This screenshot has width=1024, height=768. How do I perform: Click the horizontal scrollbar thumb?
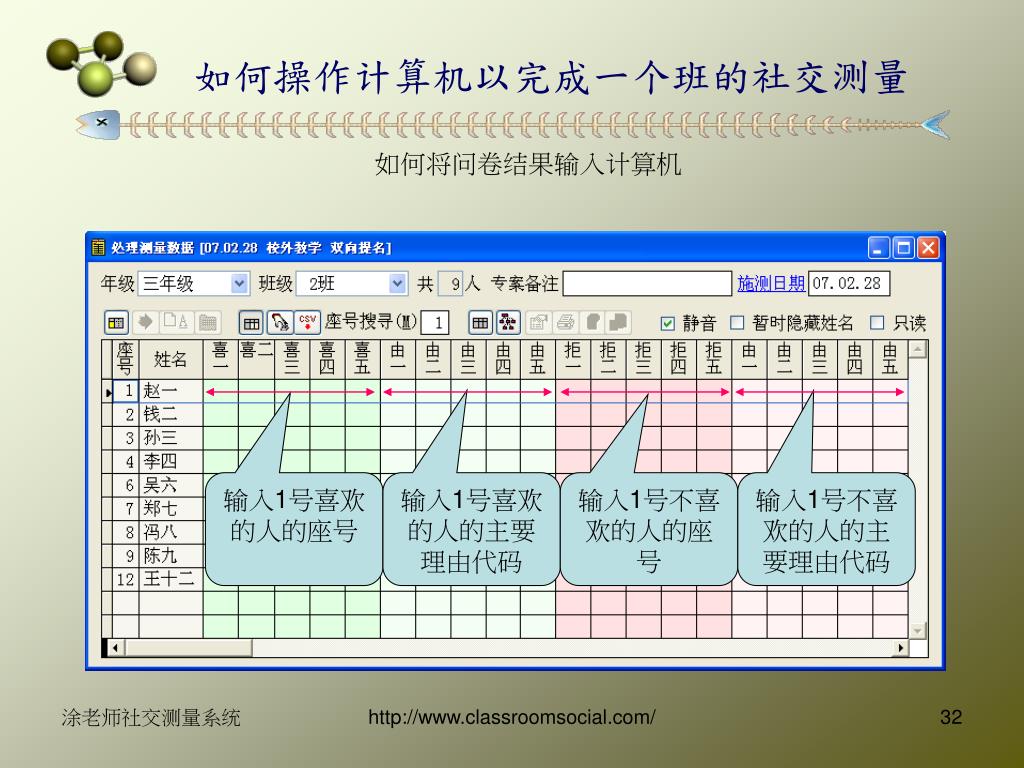pos(188,648)
